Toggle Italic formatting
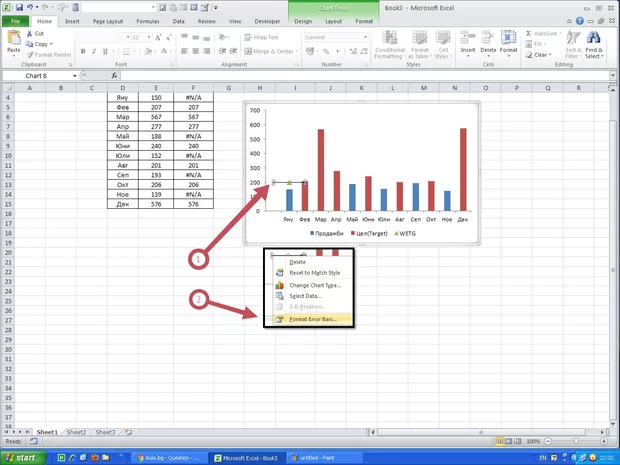This screenshot has height=465, width=620. click(94, 51)
